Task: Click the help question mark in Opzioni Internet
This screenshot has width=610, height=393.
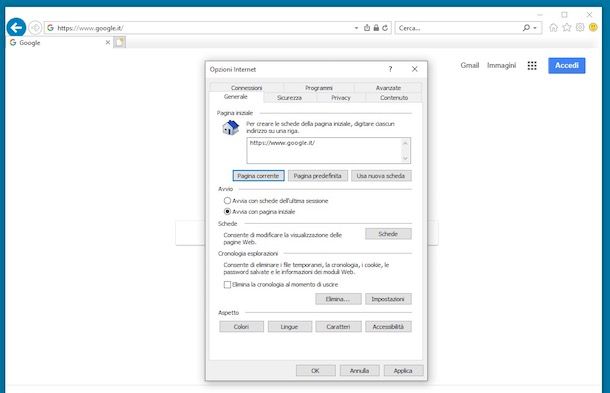Action: pyautogui.click(x=390, y=69)
